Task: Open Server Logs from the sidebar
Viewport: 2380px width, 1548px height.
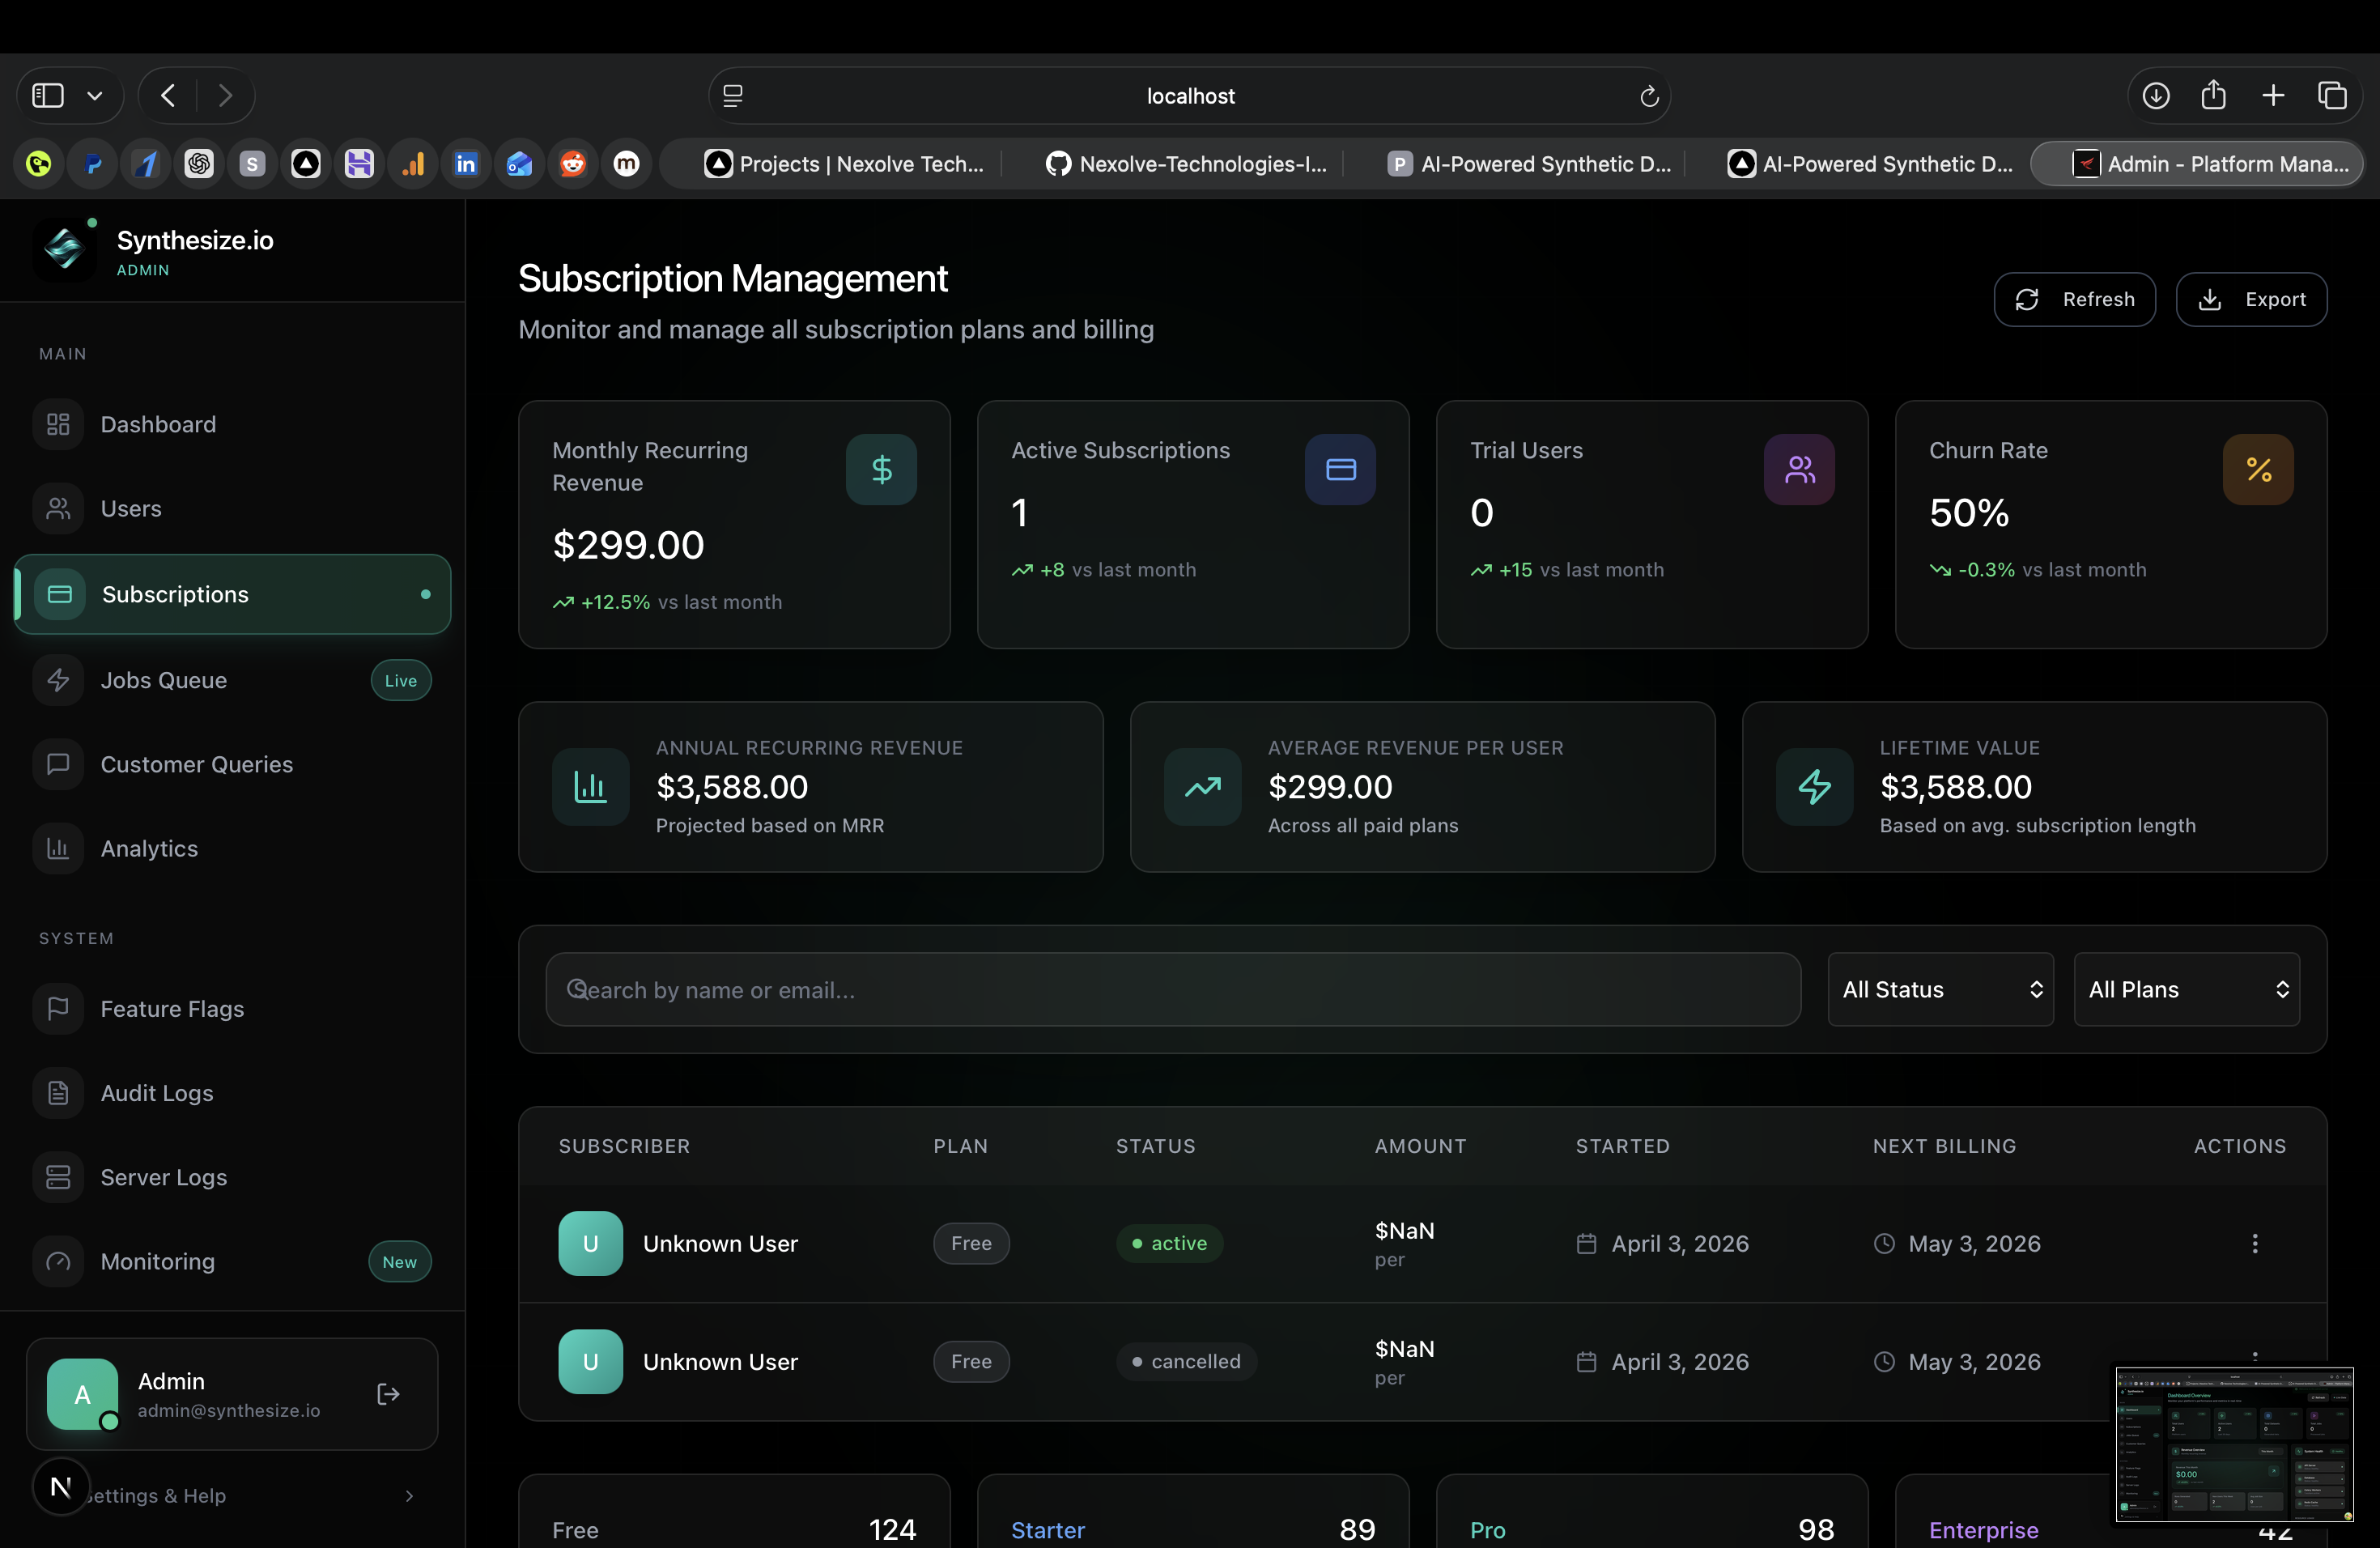Action: click(164, 1177)
